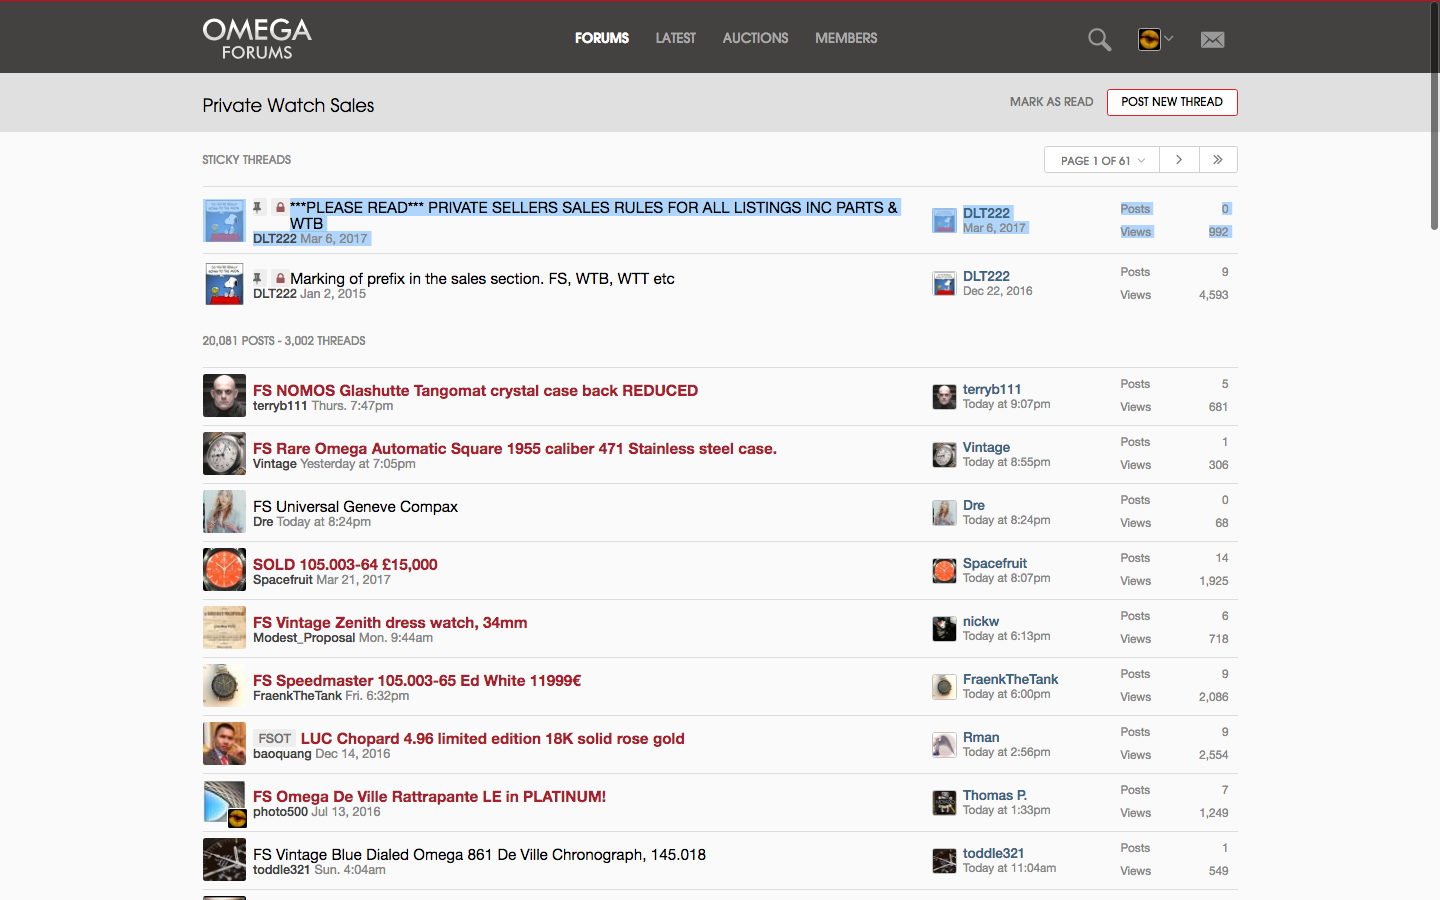
Task: Go to the Members tab
Action: click(846, 38)
